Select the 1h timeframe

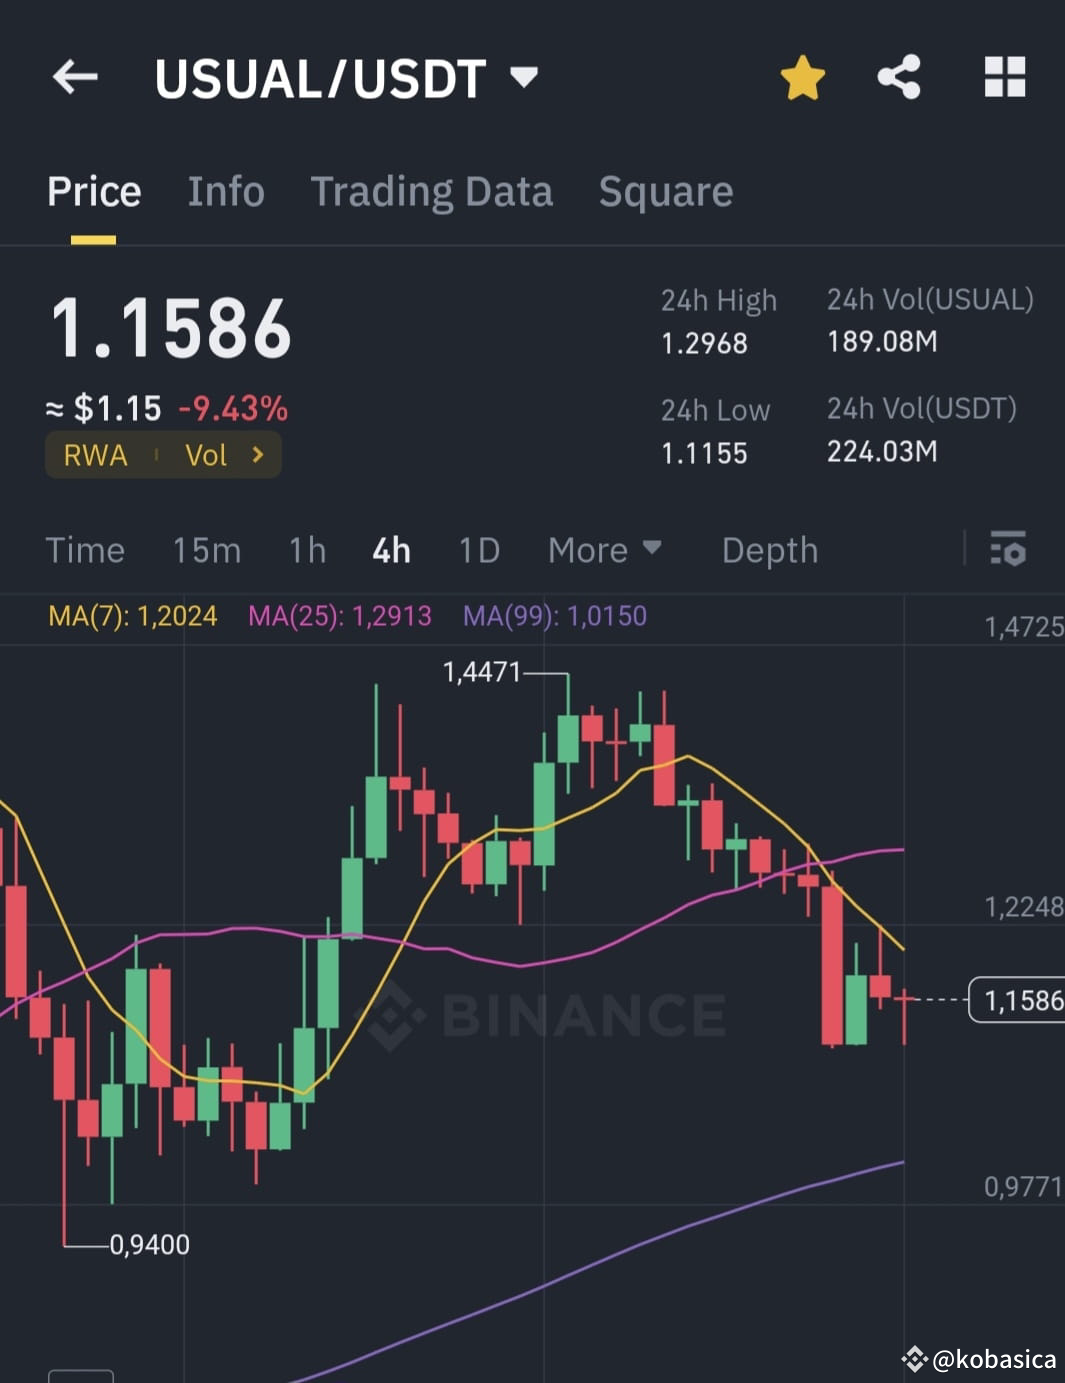click(x=308, y=550)
